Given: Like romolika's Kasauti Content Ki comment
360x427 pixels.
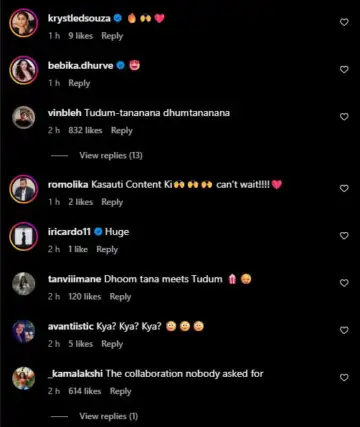Looking at the screenshot, I should [x=344, y=189].
